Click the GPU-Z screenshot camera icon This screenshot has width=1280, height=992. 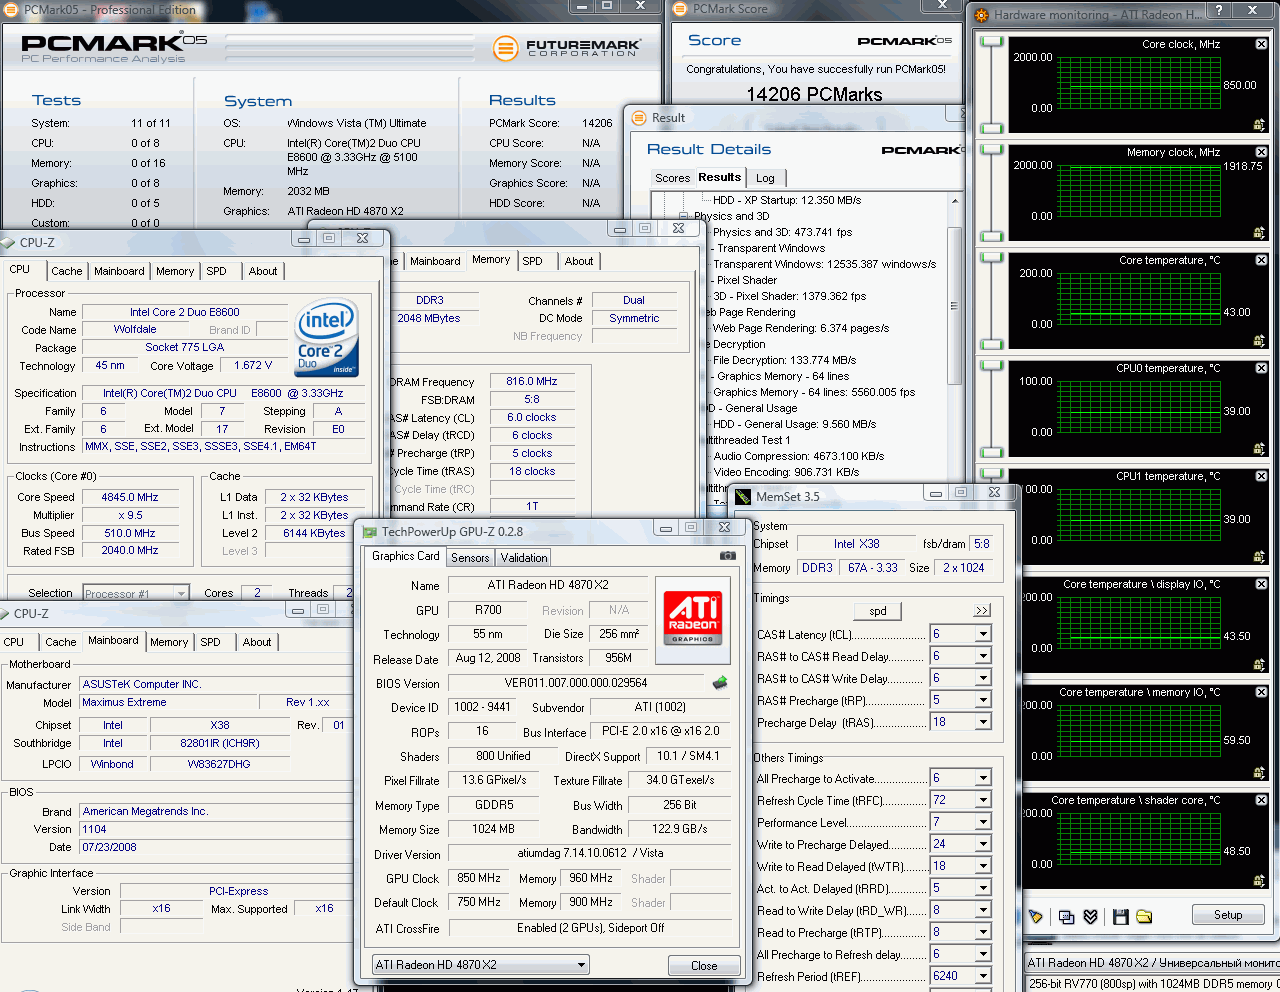pyautogui.click(x=728, y=556)
